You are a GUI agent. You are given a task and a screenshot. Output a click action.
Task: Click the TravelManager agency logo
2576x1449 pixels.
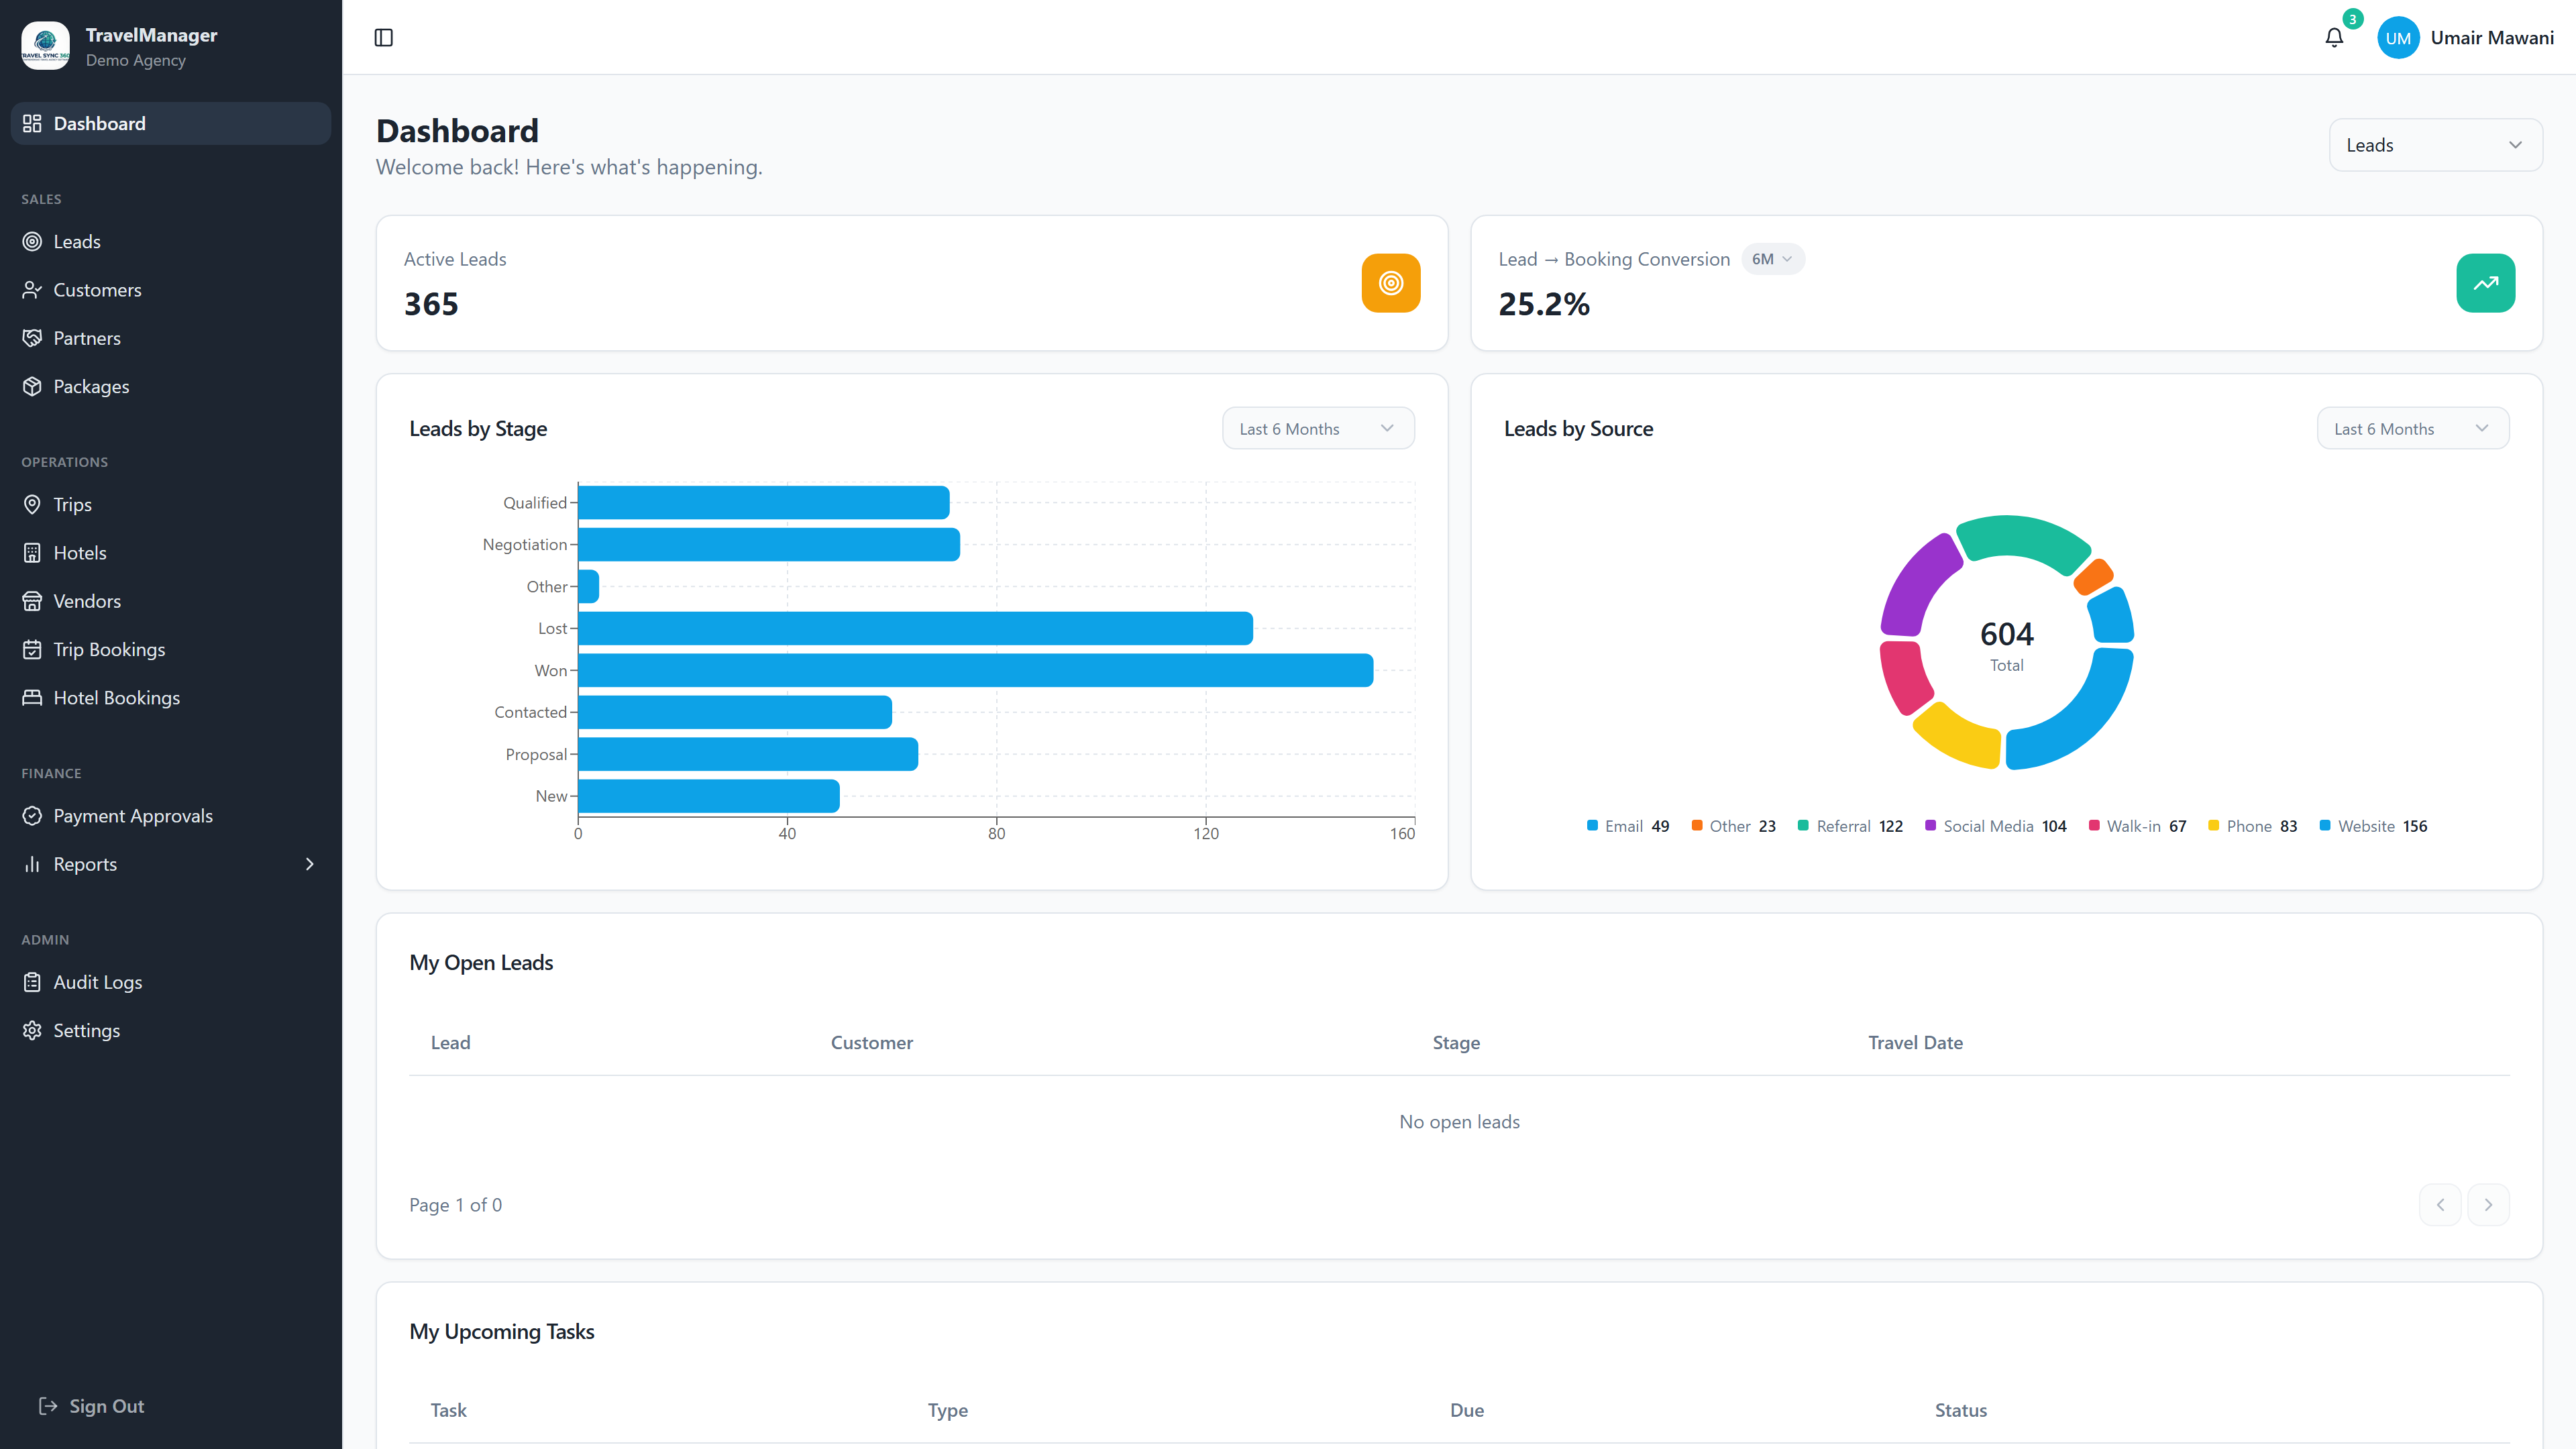click(x=45, y=46)
